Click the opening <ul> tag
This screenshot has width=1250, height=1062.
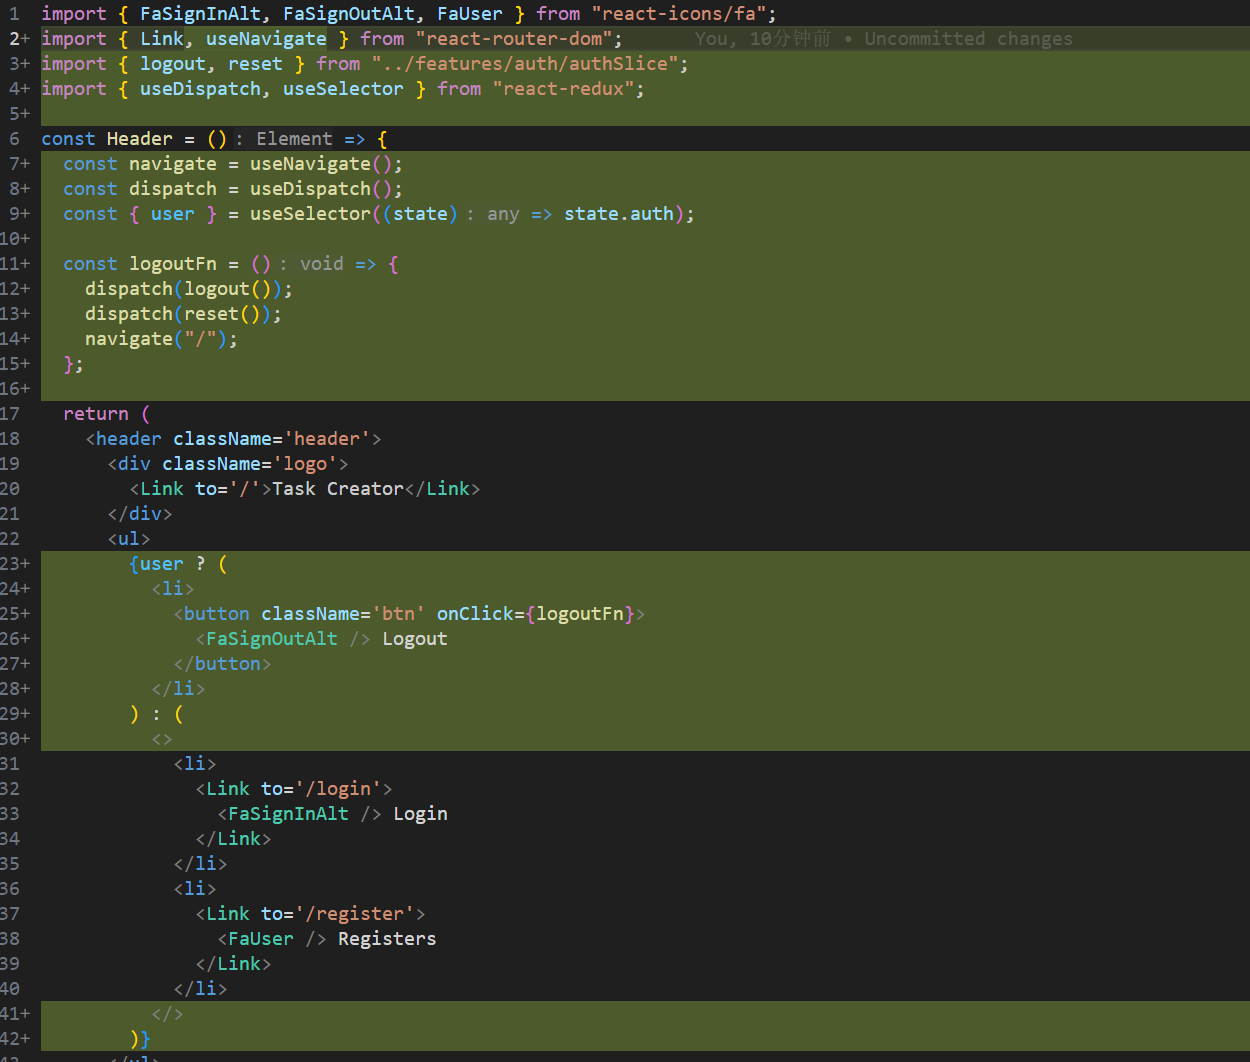pos(129,539)
